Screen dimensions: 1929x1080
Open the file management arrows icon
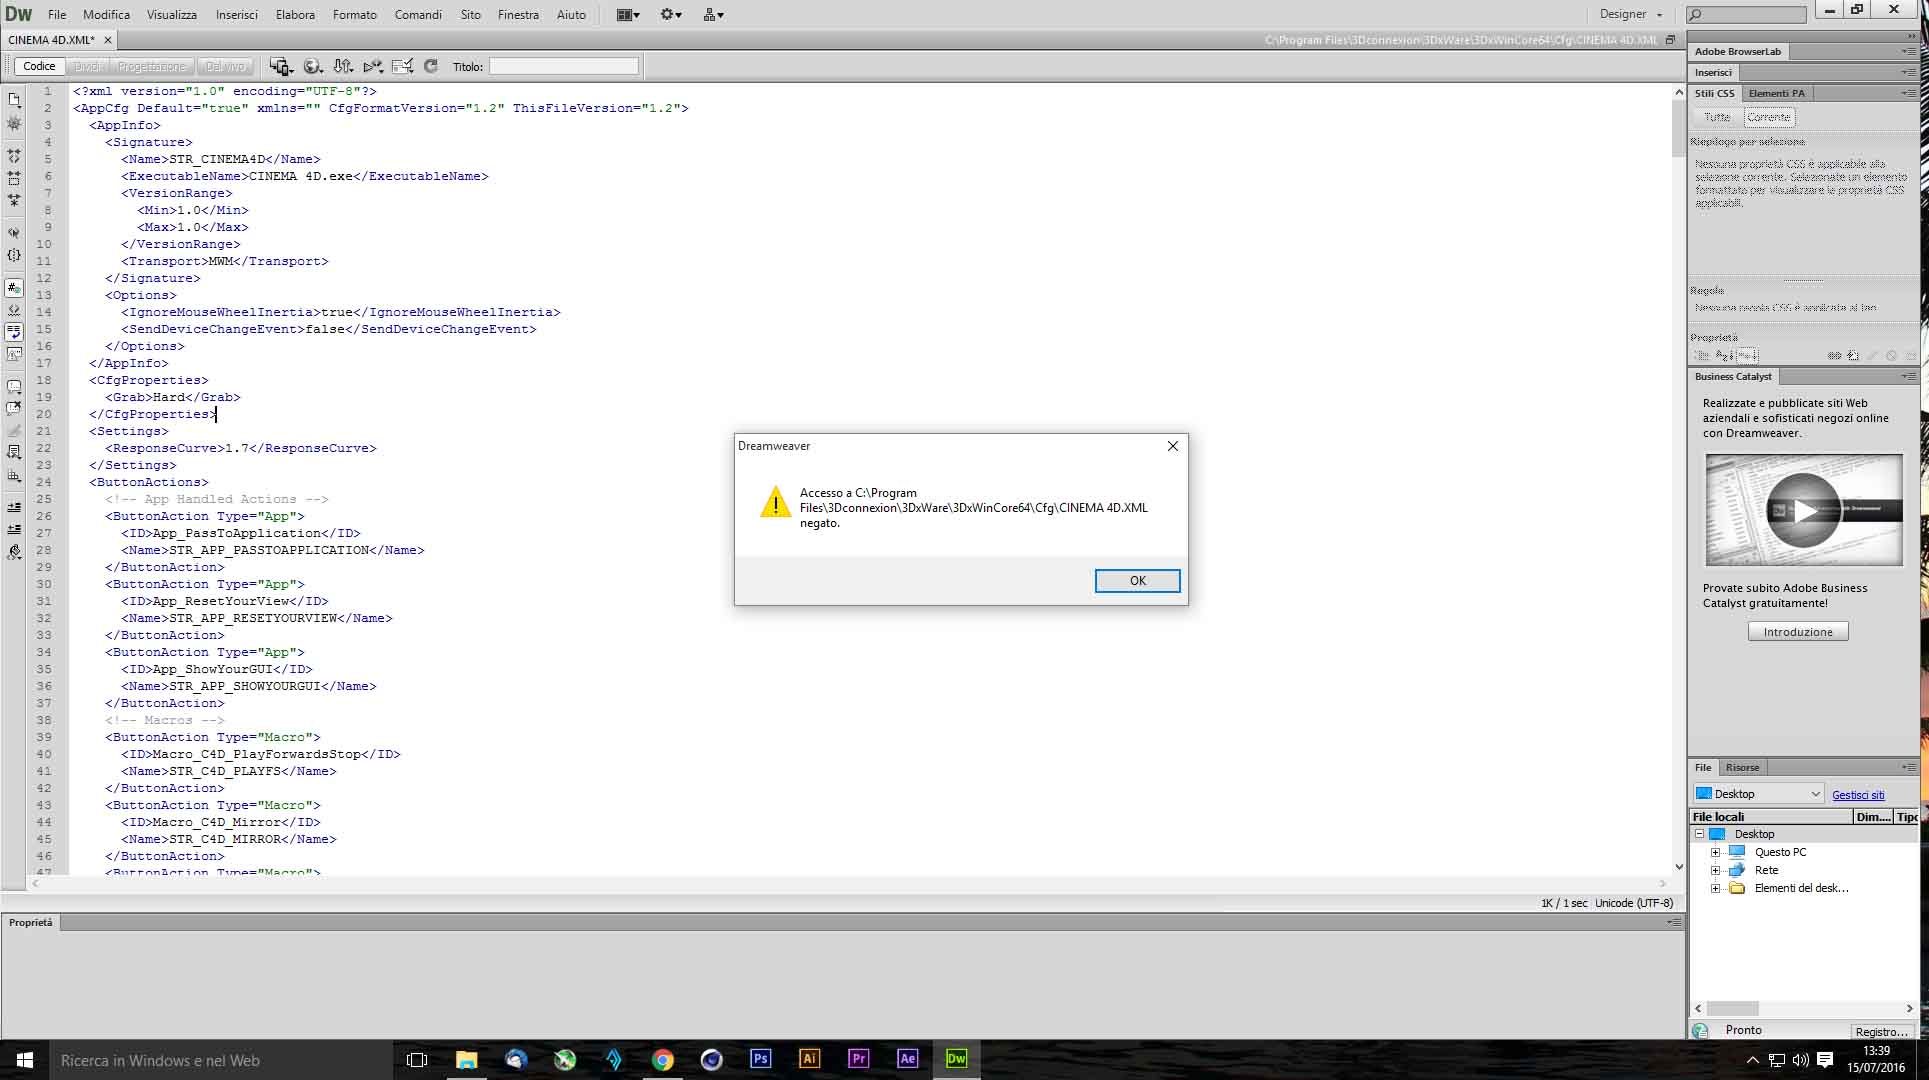343,66
